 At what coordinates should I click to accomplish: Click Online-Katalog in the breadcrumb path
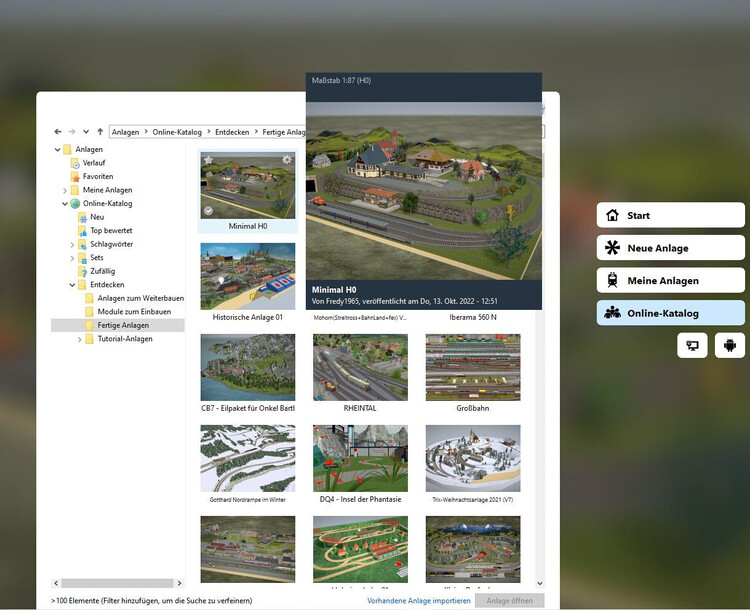[x=177, y=132]
